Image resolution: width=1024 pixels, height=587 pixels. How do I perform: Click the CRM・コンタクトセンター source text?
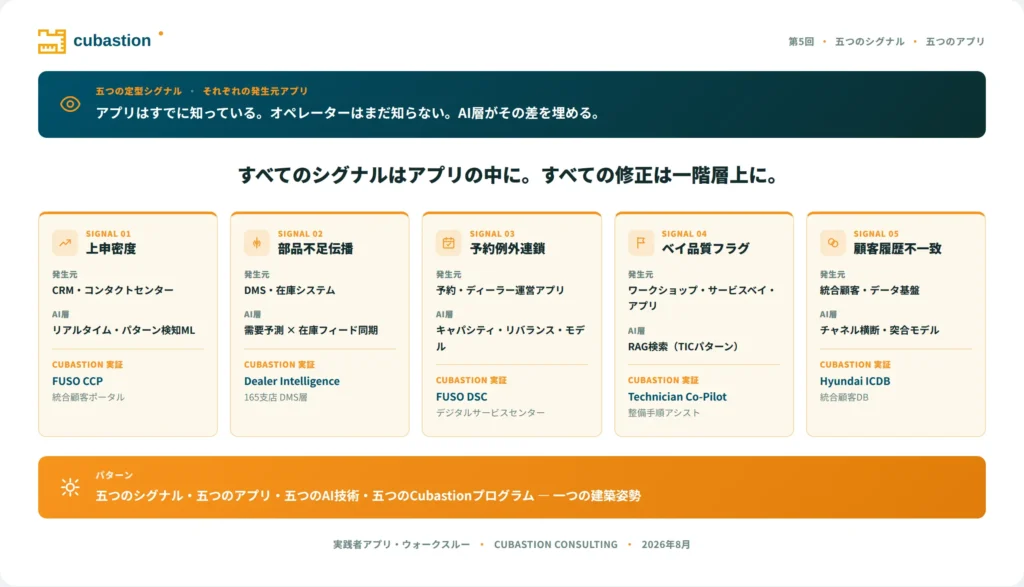pyautogui.click(x=113, y=290)
